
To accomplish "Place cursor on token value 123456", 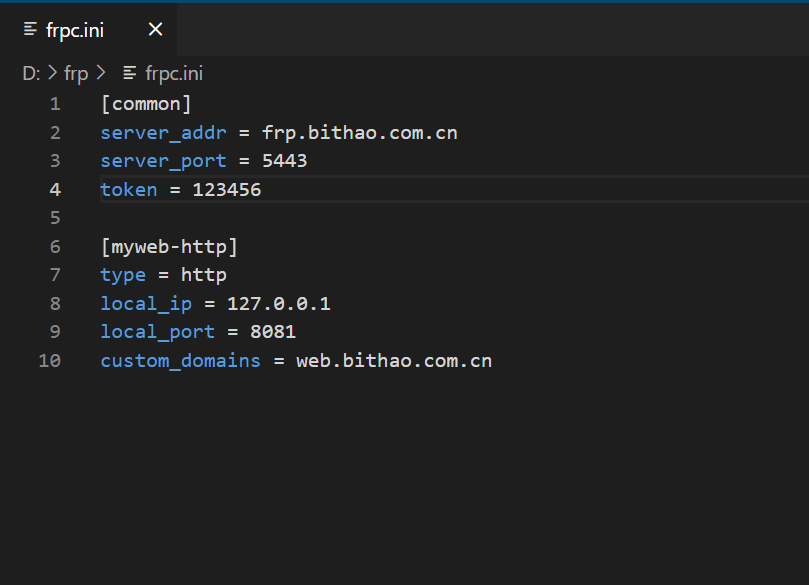I will [227, 190].
